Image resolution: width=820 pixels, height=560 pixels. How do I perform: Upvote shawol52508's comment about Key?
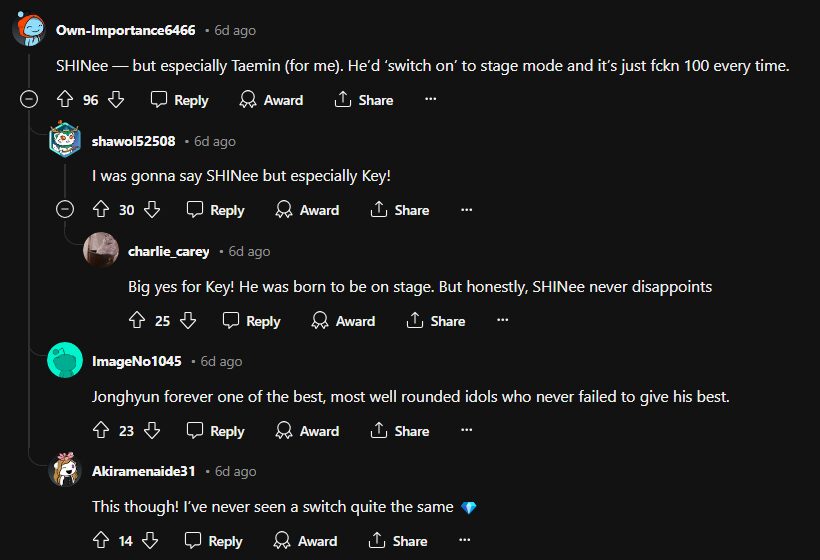click(x=101, y=210)
